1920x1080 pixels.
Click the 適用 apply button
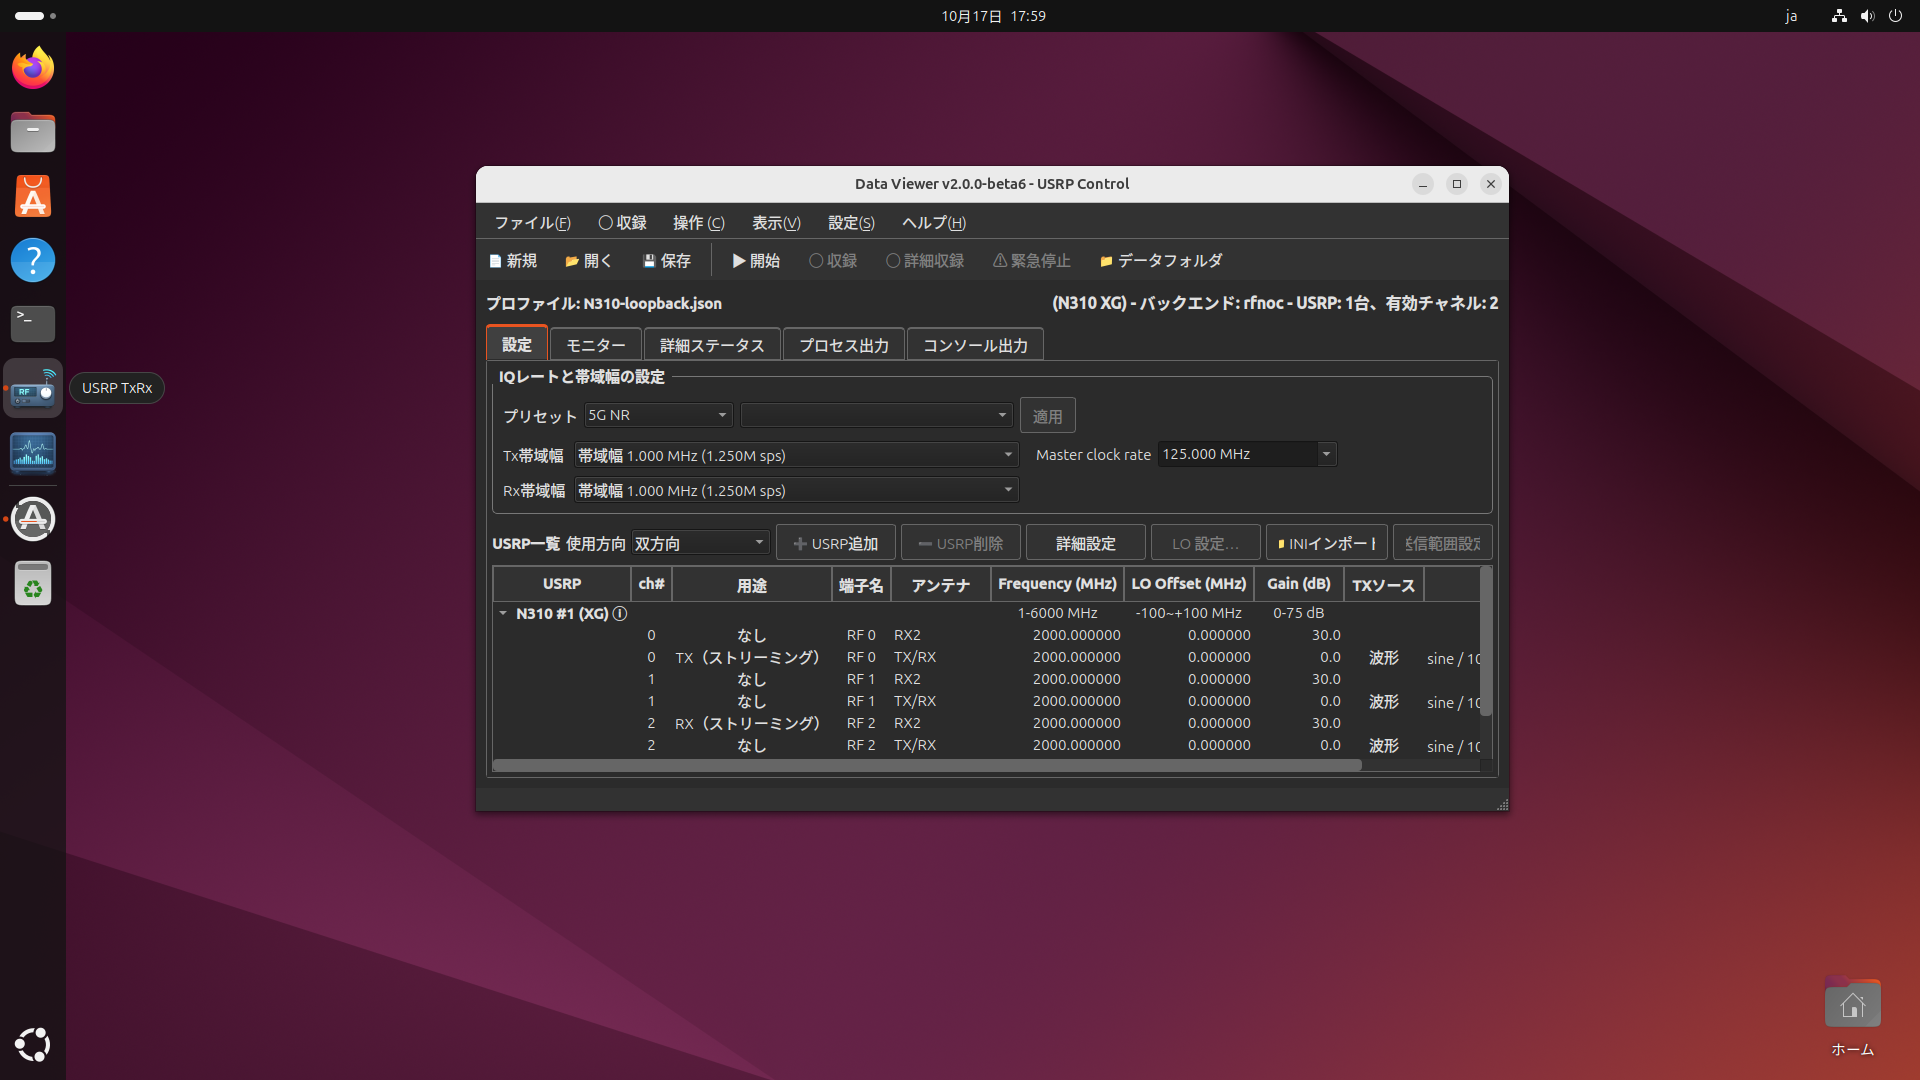pyautogui.click(x=1047, y=416)
